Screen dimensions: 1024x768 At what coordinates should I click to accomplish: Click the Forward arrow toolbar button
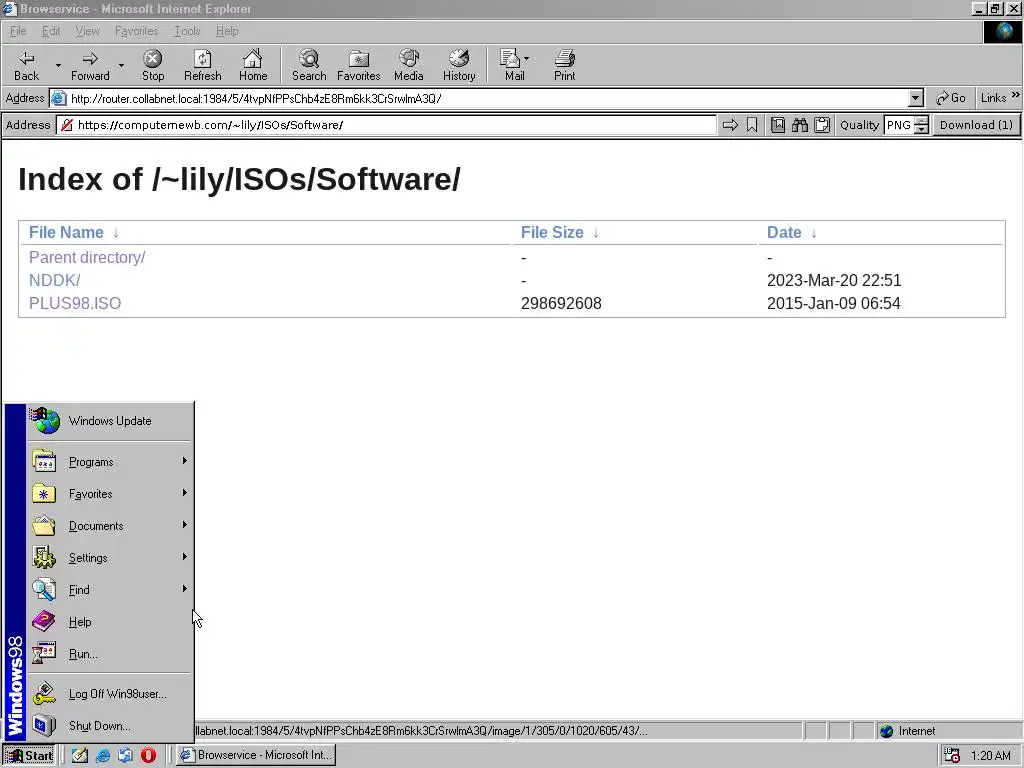coord(90,65)
